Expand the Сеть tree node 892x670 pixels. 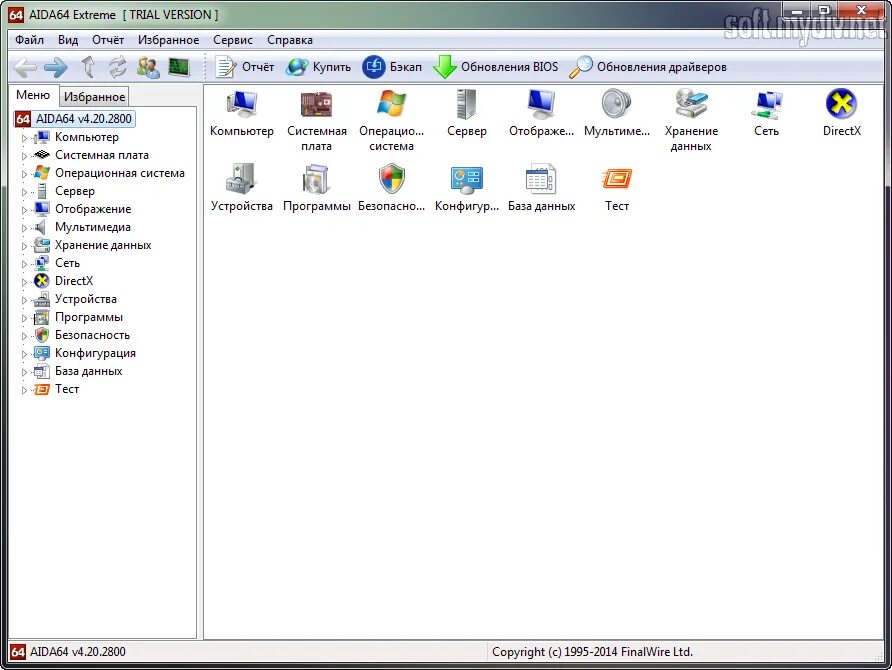24,264
